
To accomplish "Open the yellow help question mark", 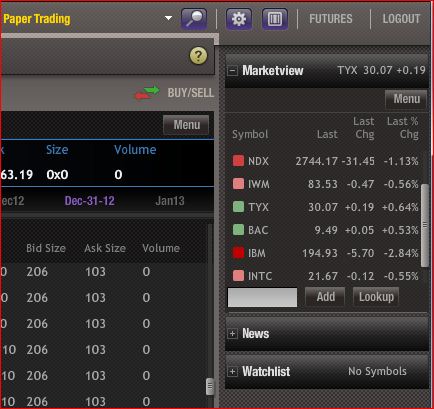I will tap(198, 56).
